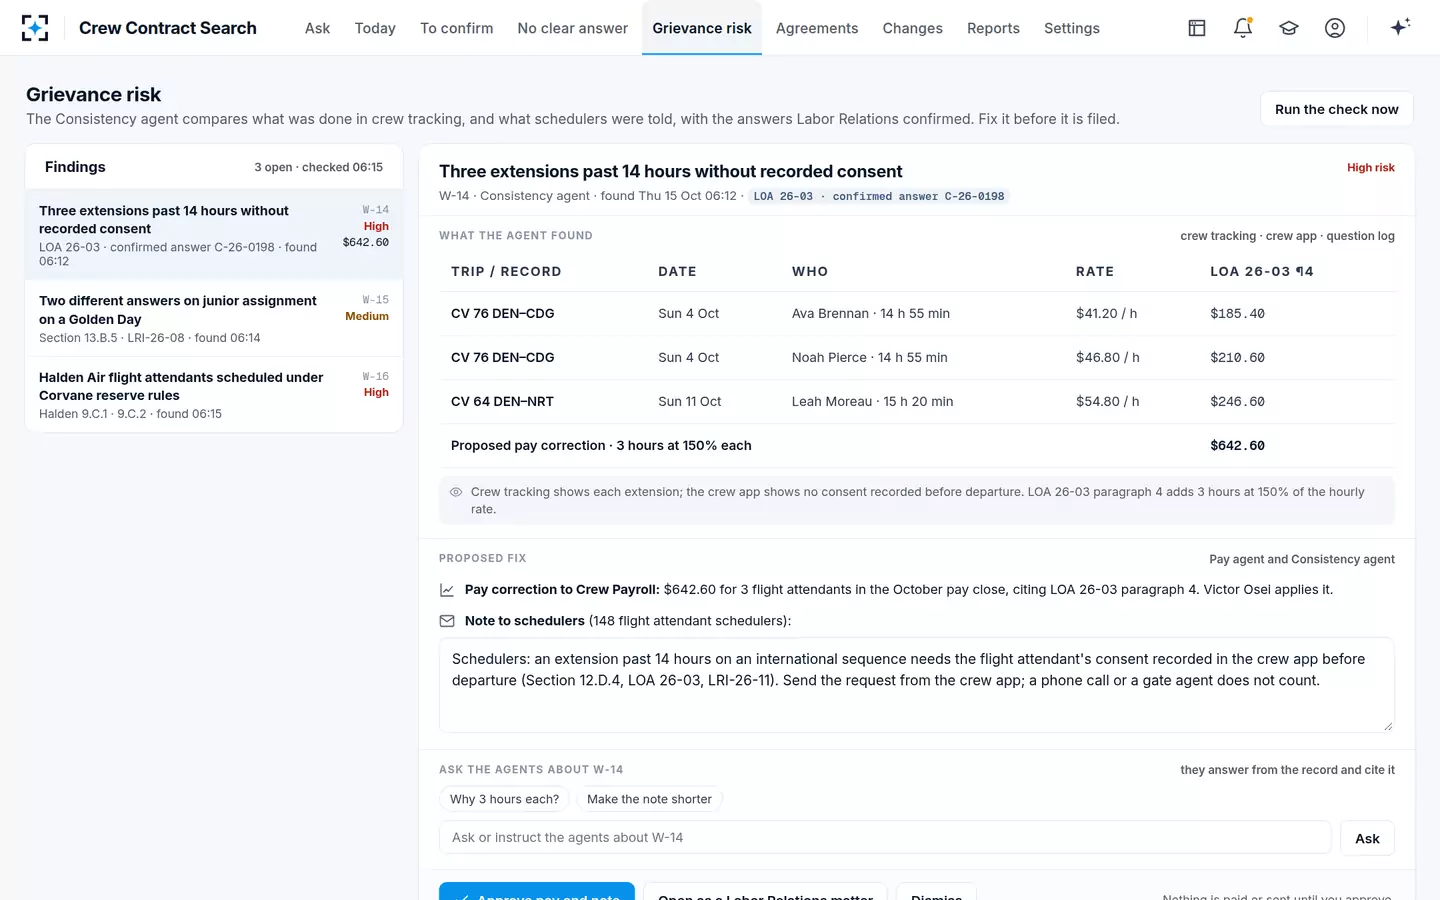Click the LOA 26-03 confirmed answer C-26-0198 tag
This screenshot has width=1440, height=900.
pos(879,196)
